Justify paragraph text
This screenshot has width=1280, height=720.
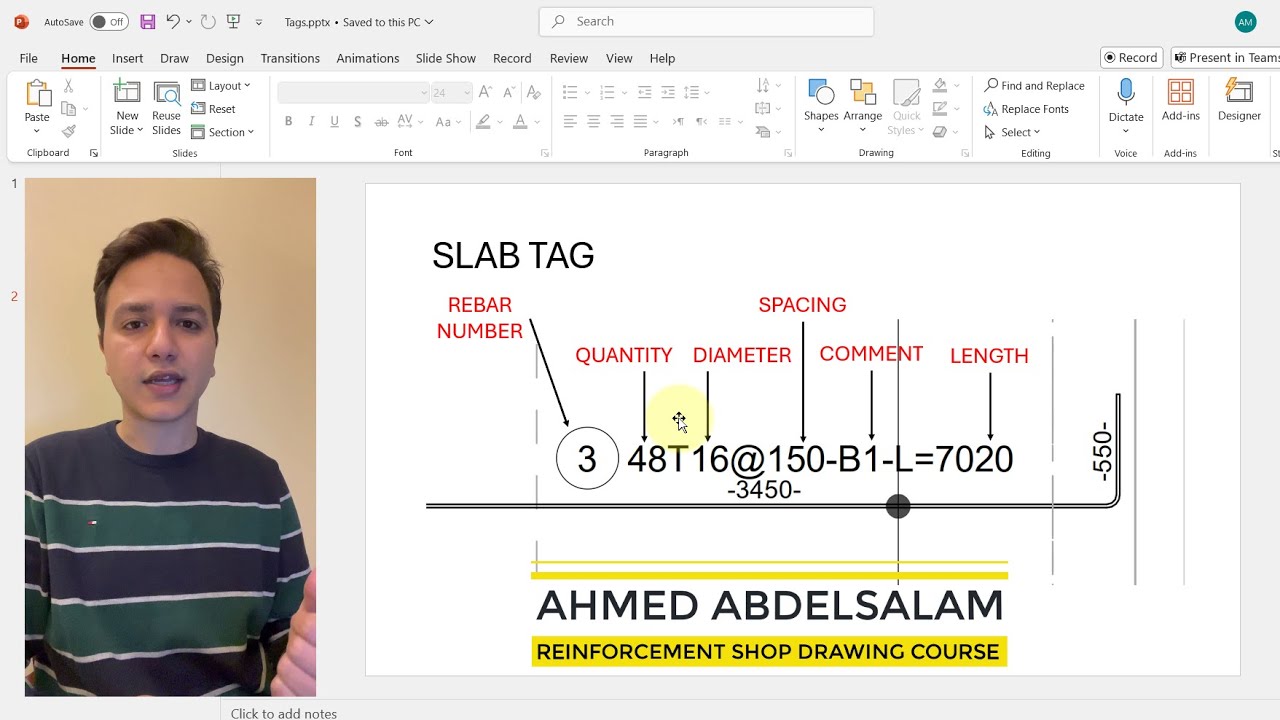point(640,122)
